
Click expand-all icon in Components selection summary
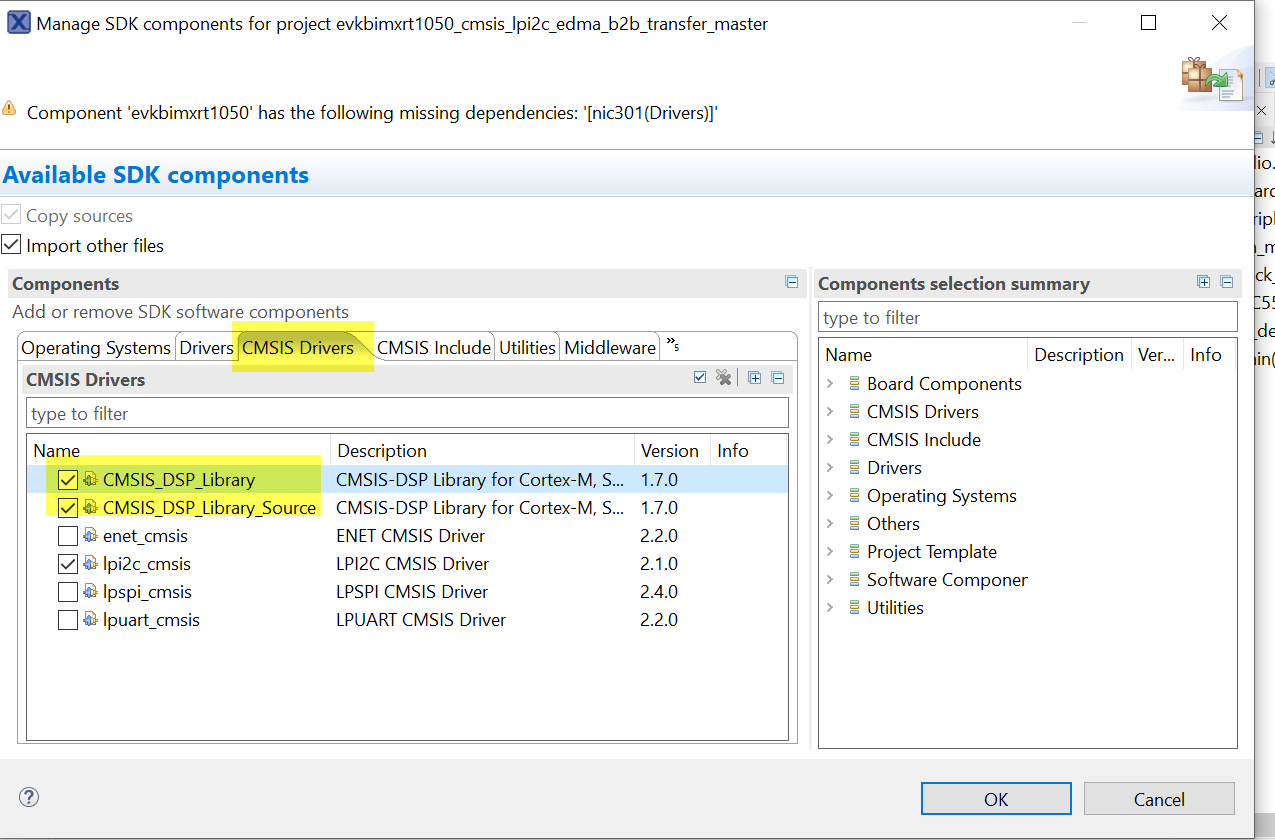1204,283
